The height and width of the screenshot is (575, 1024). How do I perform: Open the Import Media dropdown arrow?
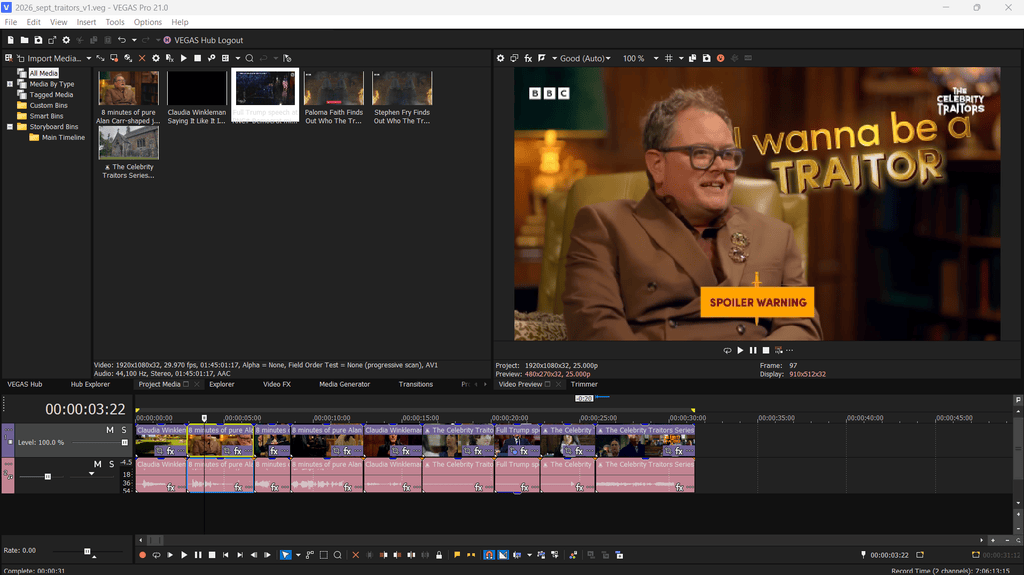[x=89, y=58]
